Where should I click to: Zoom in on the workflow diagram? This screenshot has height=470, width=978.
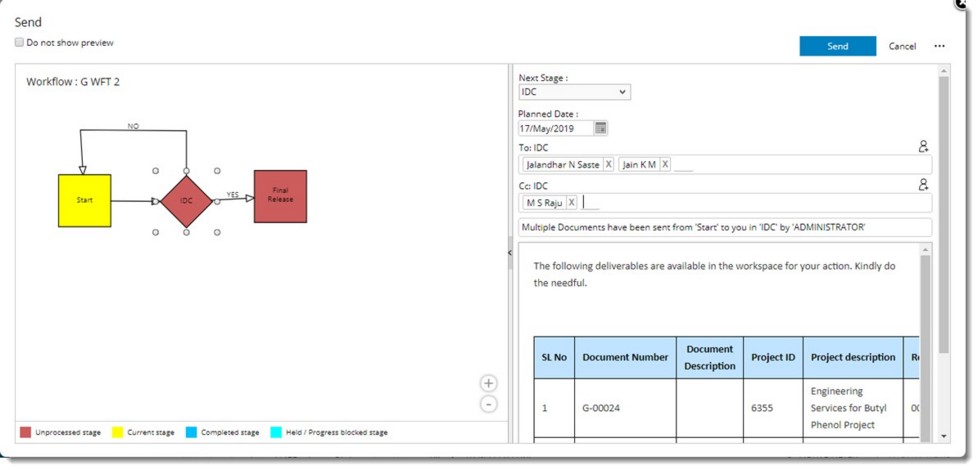pyautogui.click(x=488, y=383)
